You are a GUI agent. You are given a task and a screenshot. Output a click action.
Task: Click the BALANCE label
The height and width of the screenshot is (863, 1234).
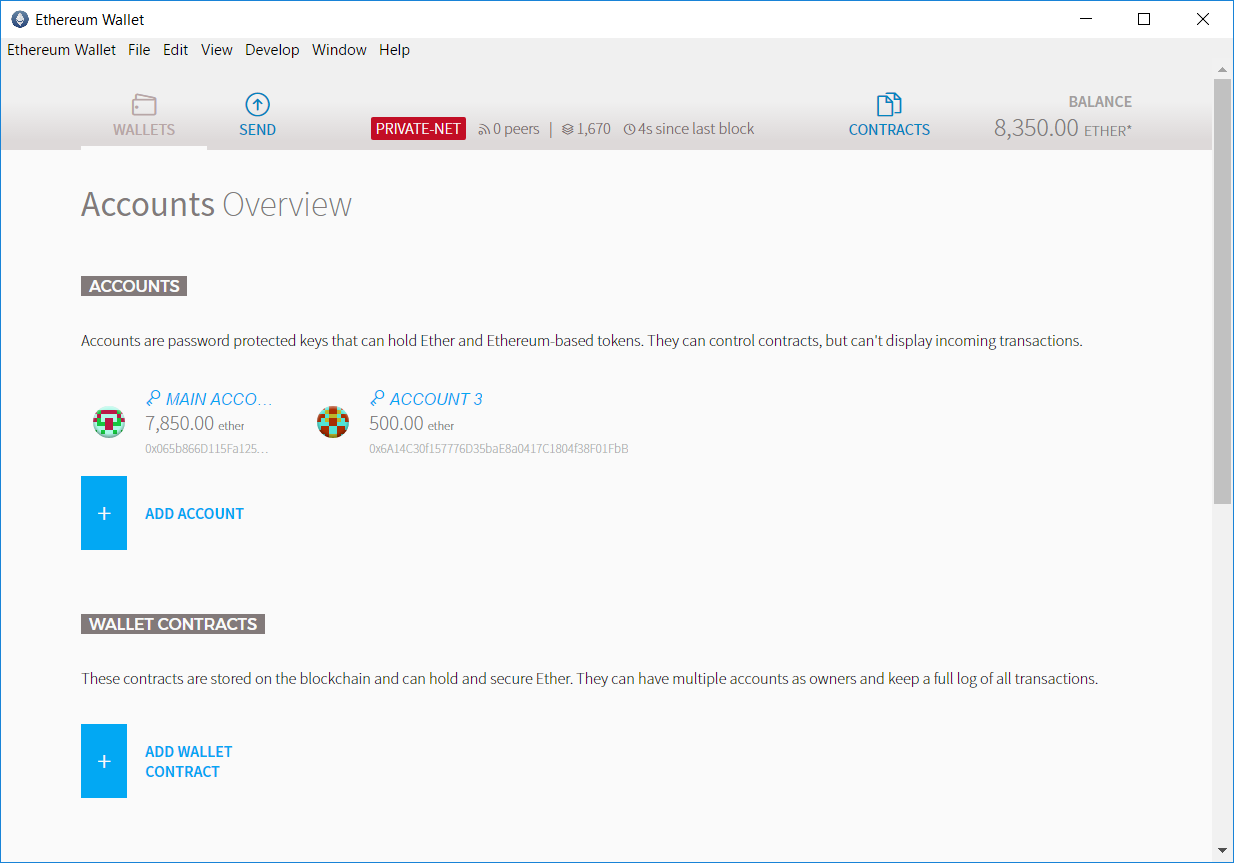(x=1100, y=102)
